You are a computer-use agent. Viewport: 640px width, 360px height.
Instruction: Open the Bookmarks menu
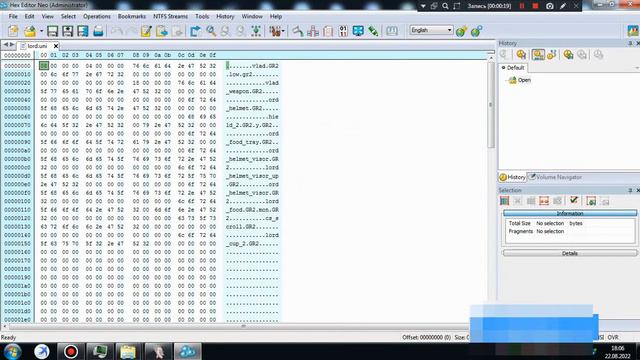[x=132, y=16]
